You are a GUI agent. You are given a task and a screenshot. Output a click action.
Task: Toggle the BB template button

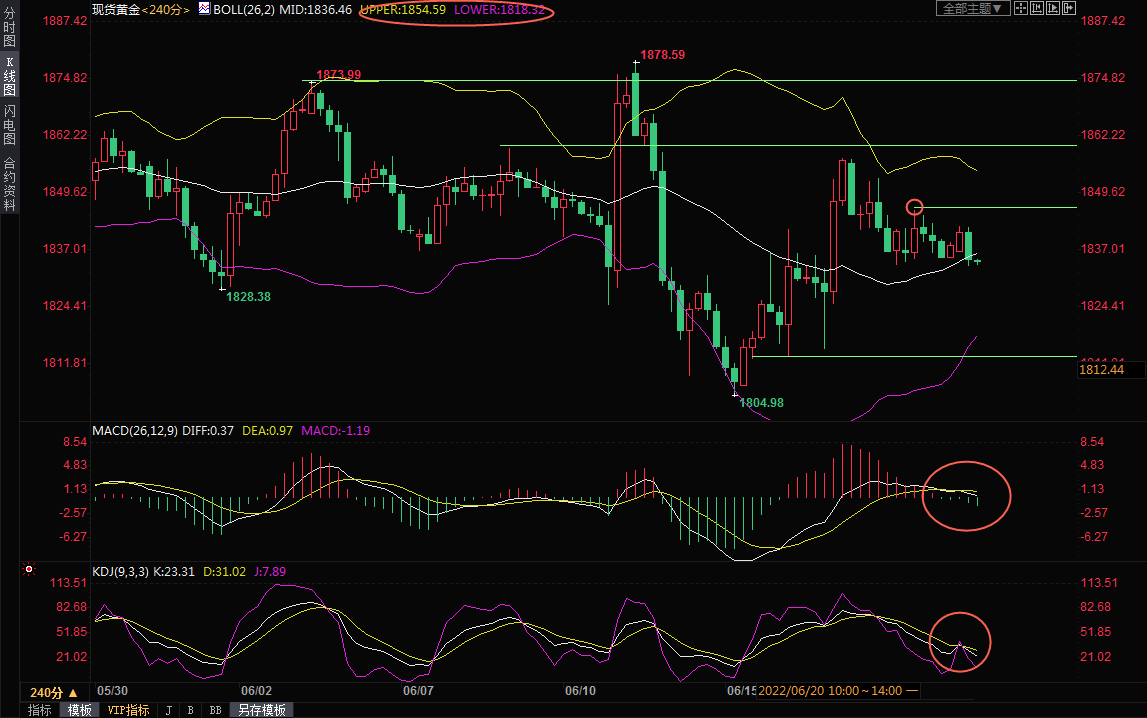click(214, 710)
